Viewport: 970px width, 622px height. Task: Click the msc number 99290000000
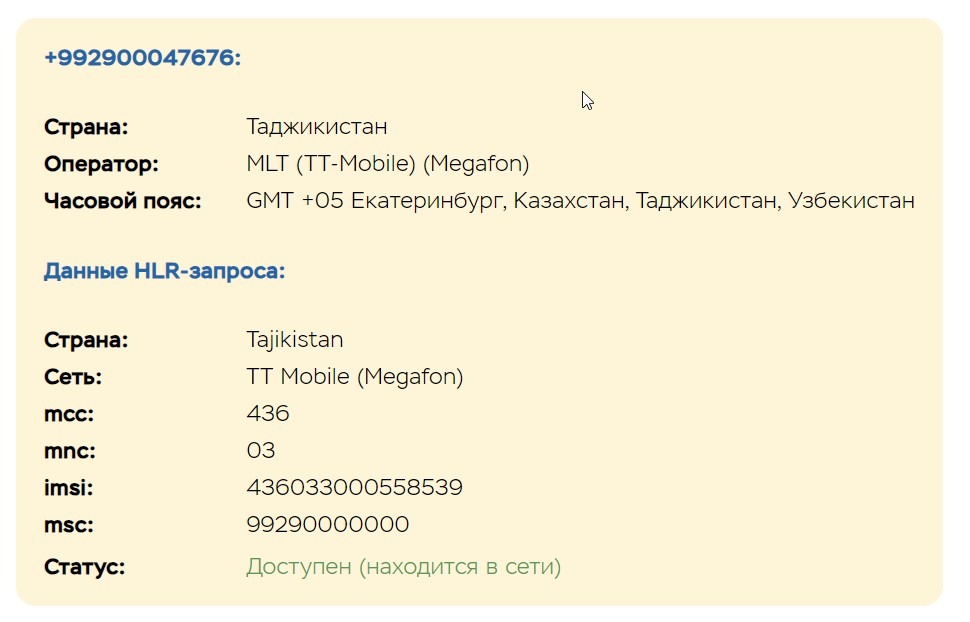(327, 525)
